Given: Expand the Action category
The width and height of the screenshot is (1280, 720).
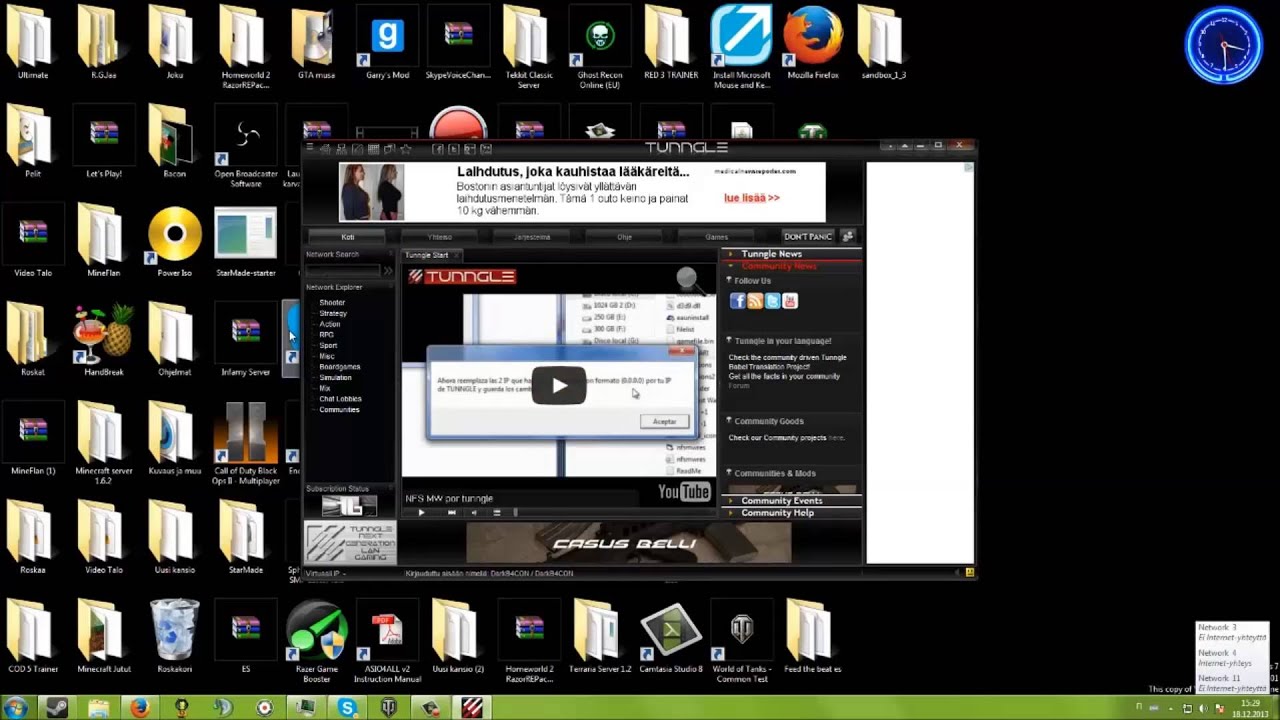Looking at the screenshot, I should pyautogui.click(x=330, y=324).
